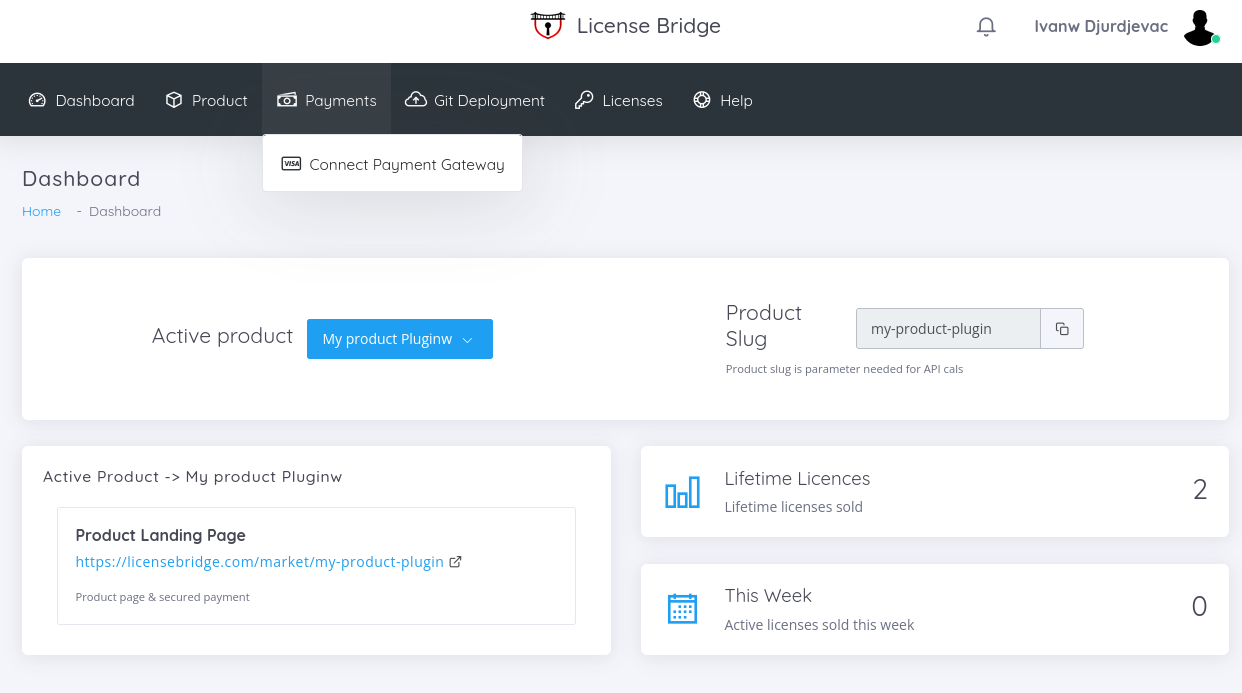
Task: Click the Product cube icon
Action: click(x=174, y=100)
